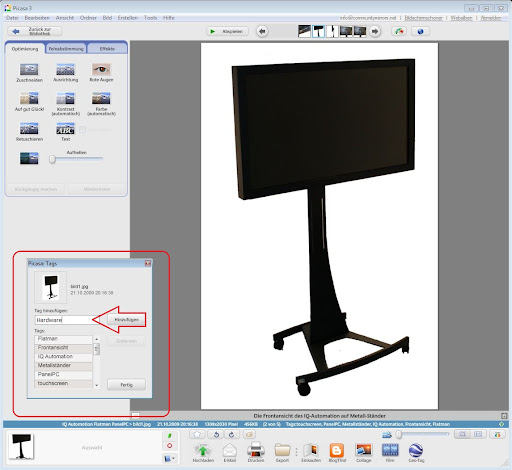Click the Bildschirmschoner link
This screenshot has width=512, height=470.
point(423,18)
